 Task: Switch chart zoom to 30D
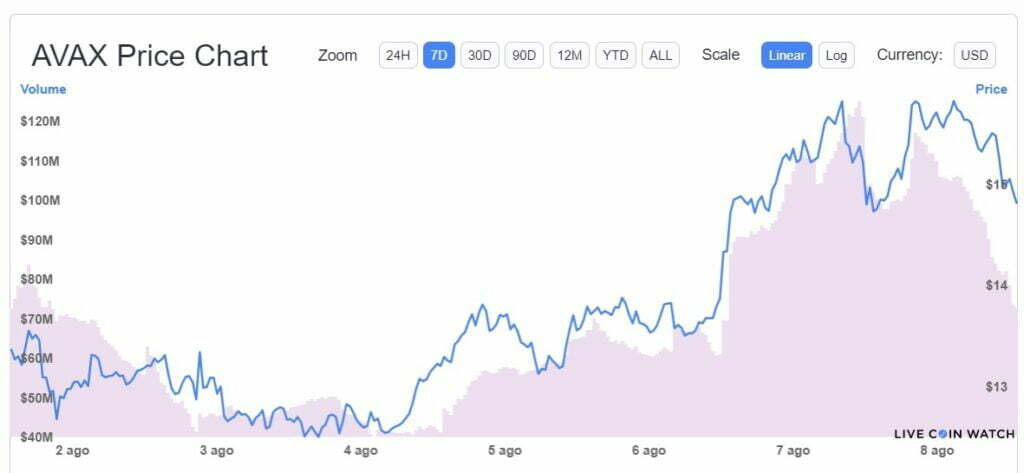pos(479,55)
